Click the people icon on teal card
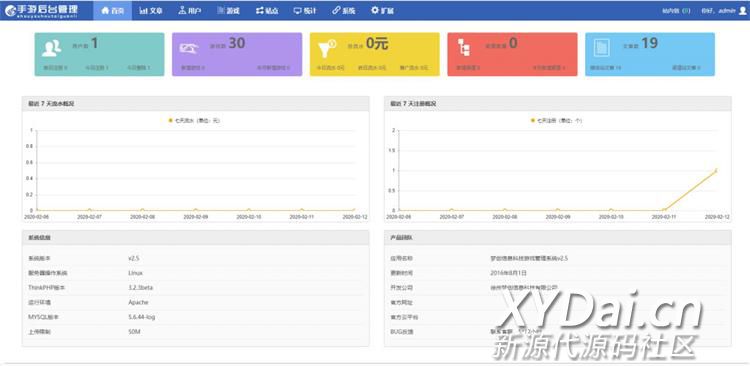The image size is (750, 366). pyautogui.click(x=51, y=47)
